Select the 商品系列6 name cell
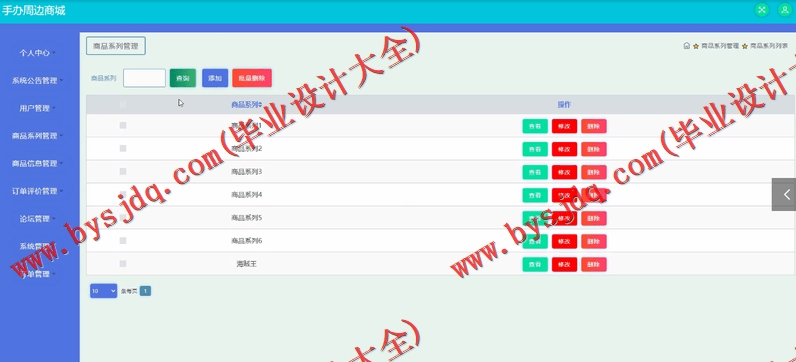Screen dimensions: 796x362 (x=246, y=241)
